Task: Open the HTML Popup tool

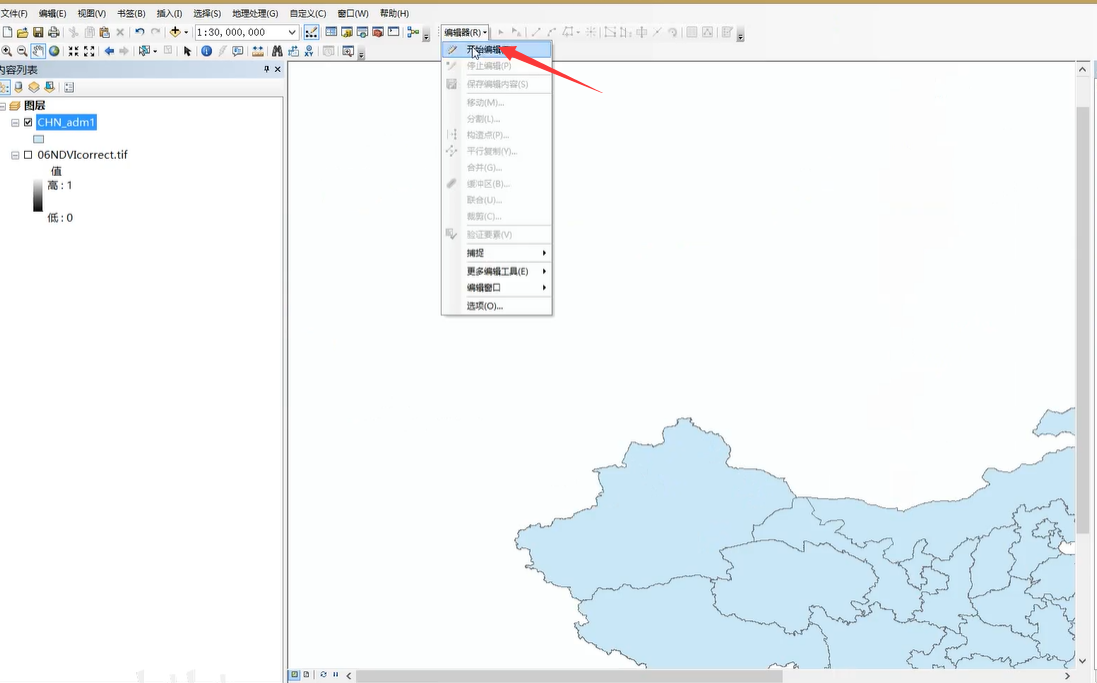Action: tap(238, 51)
